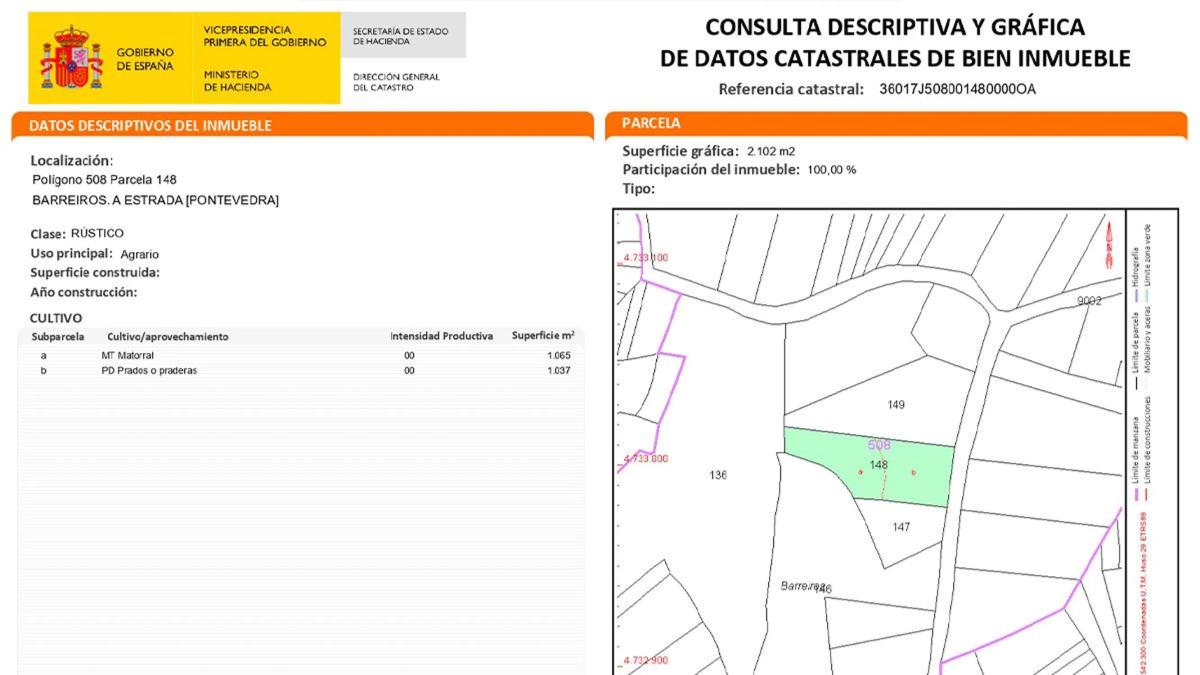Viewport: 1200px width, 675px height.
Task: Click subparcel marker 'a' inside the green parcel
Action: (861, 471)
